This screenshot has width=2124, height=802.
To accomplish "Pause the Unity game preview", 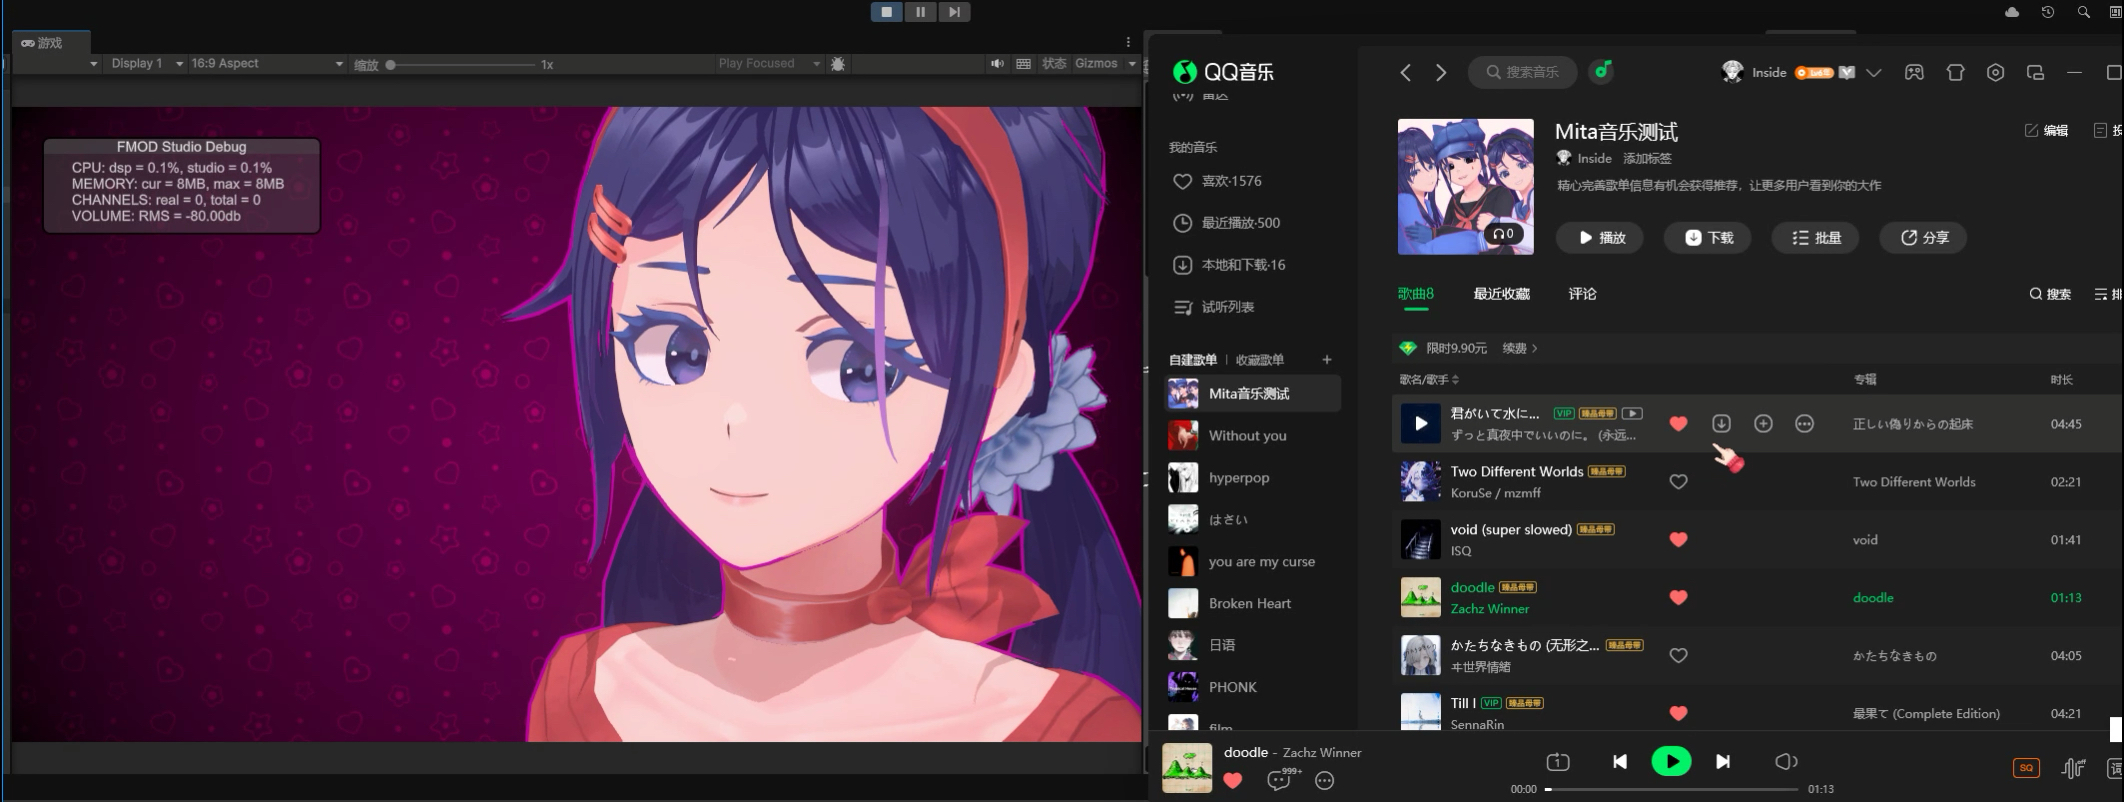I will pos(920,12).
